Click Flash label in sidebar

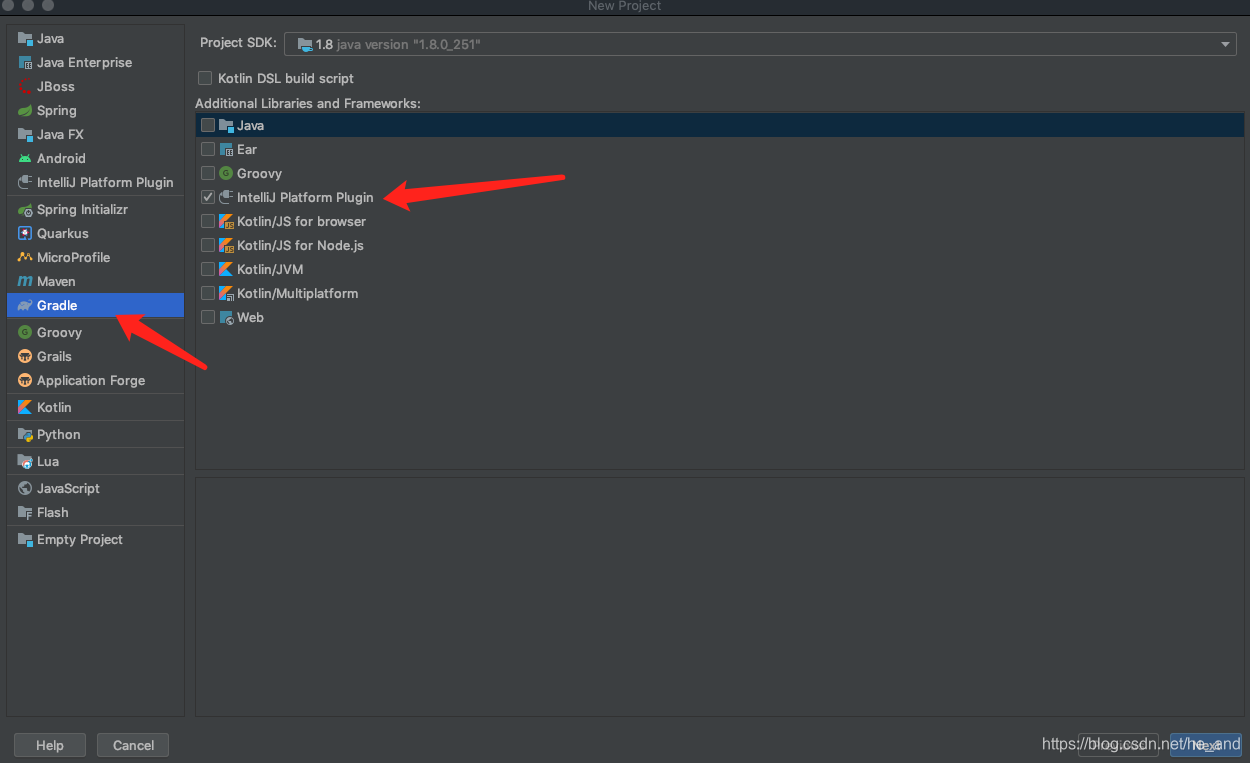point(53,512)
